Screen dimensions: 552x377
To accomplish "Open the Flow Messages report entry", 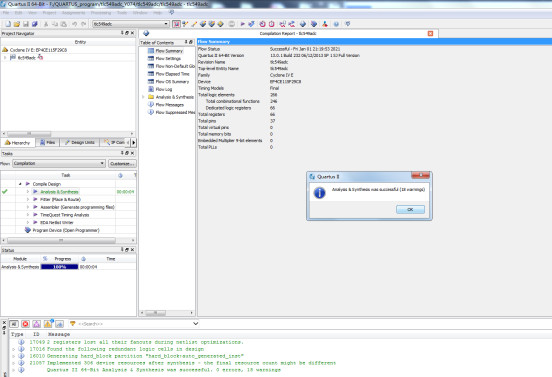I will (170, 105).
